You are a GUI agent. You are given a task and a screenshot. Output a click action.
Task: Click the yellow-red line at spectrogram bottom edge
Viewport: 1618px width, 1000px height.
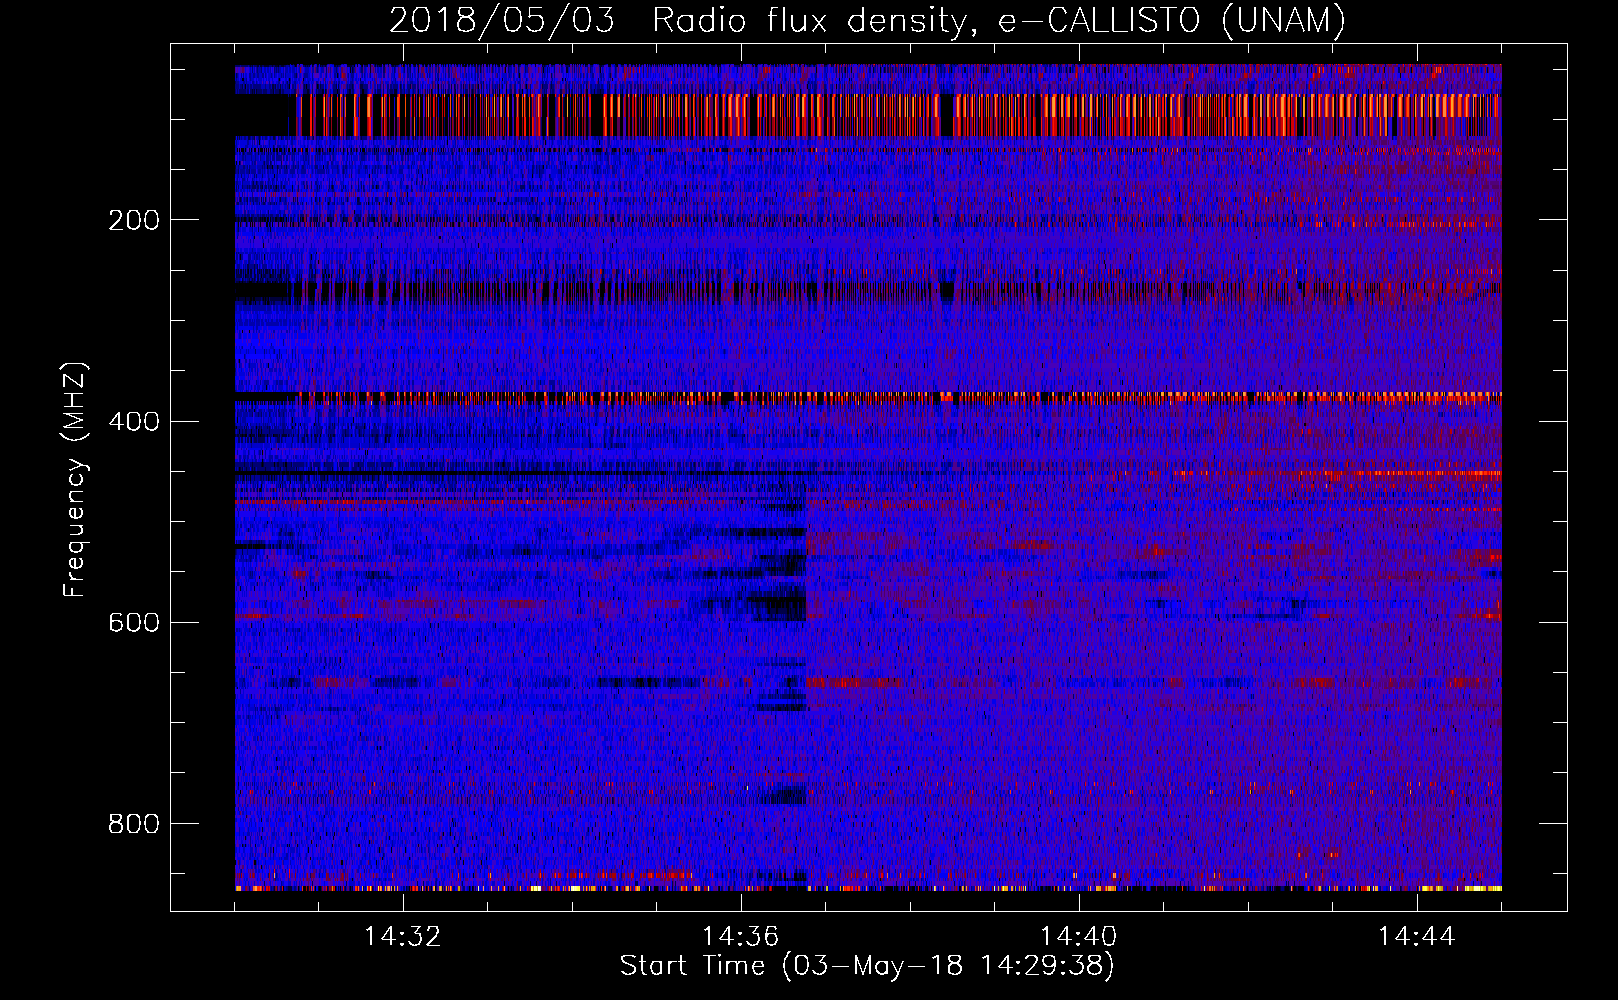click(868, 888)
